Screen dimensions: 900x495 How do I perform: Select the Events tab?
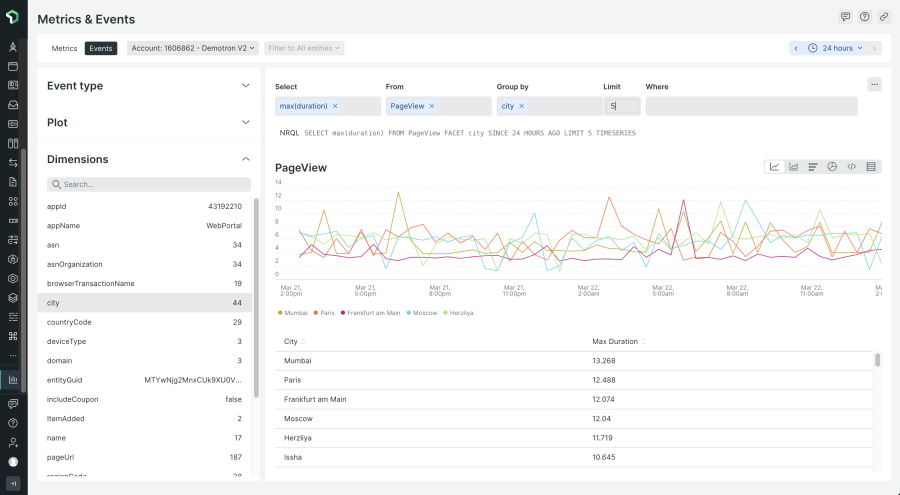pos(100,48)
